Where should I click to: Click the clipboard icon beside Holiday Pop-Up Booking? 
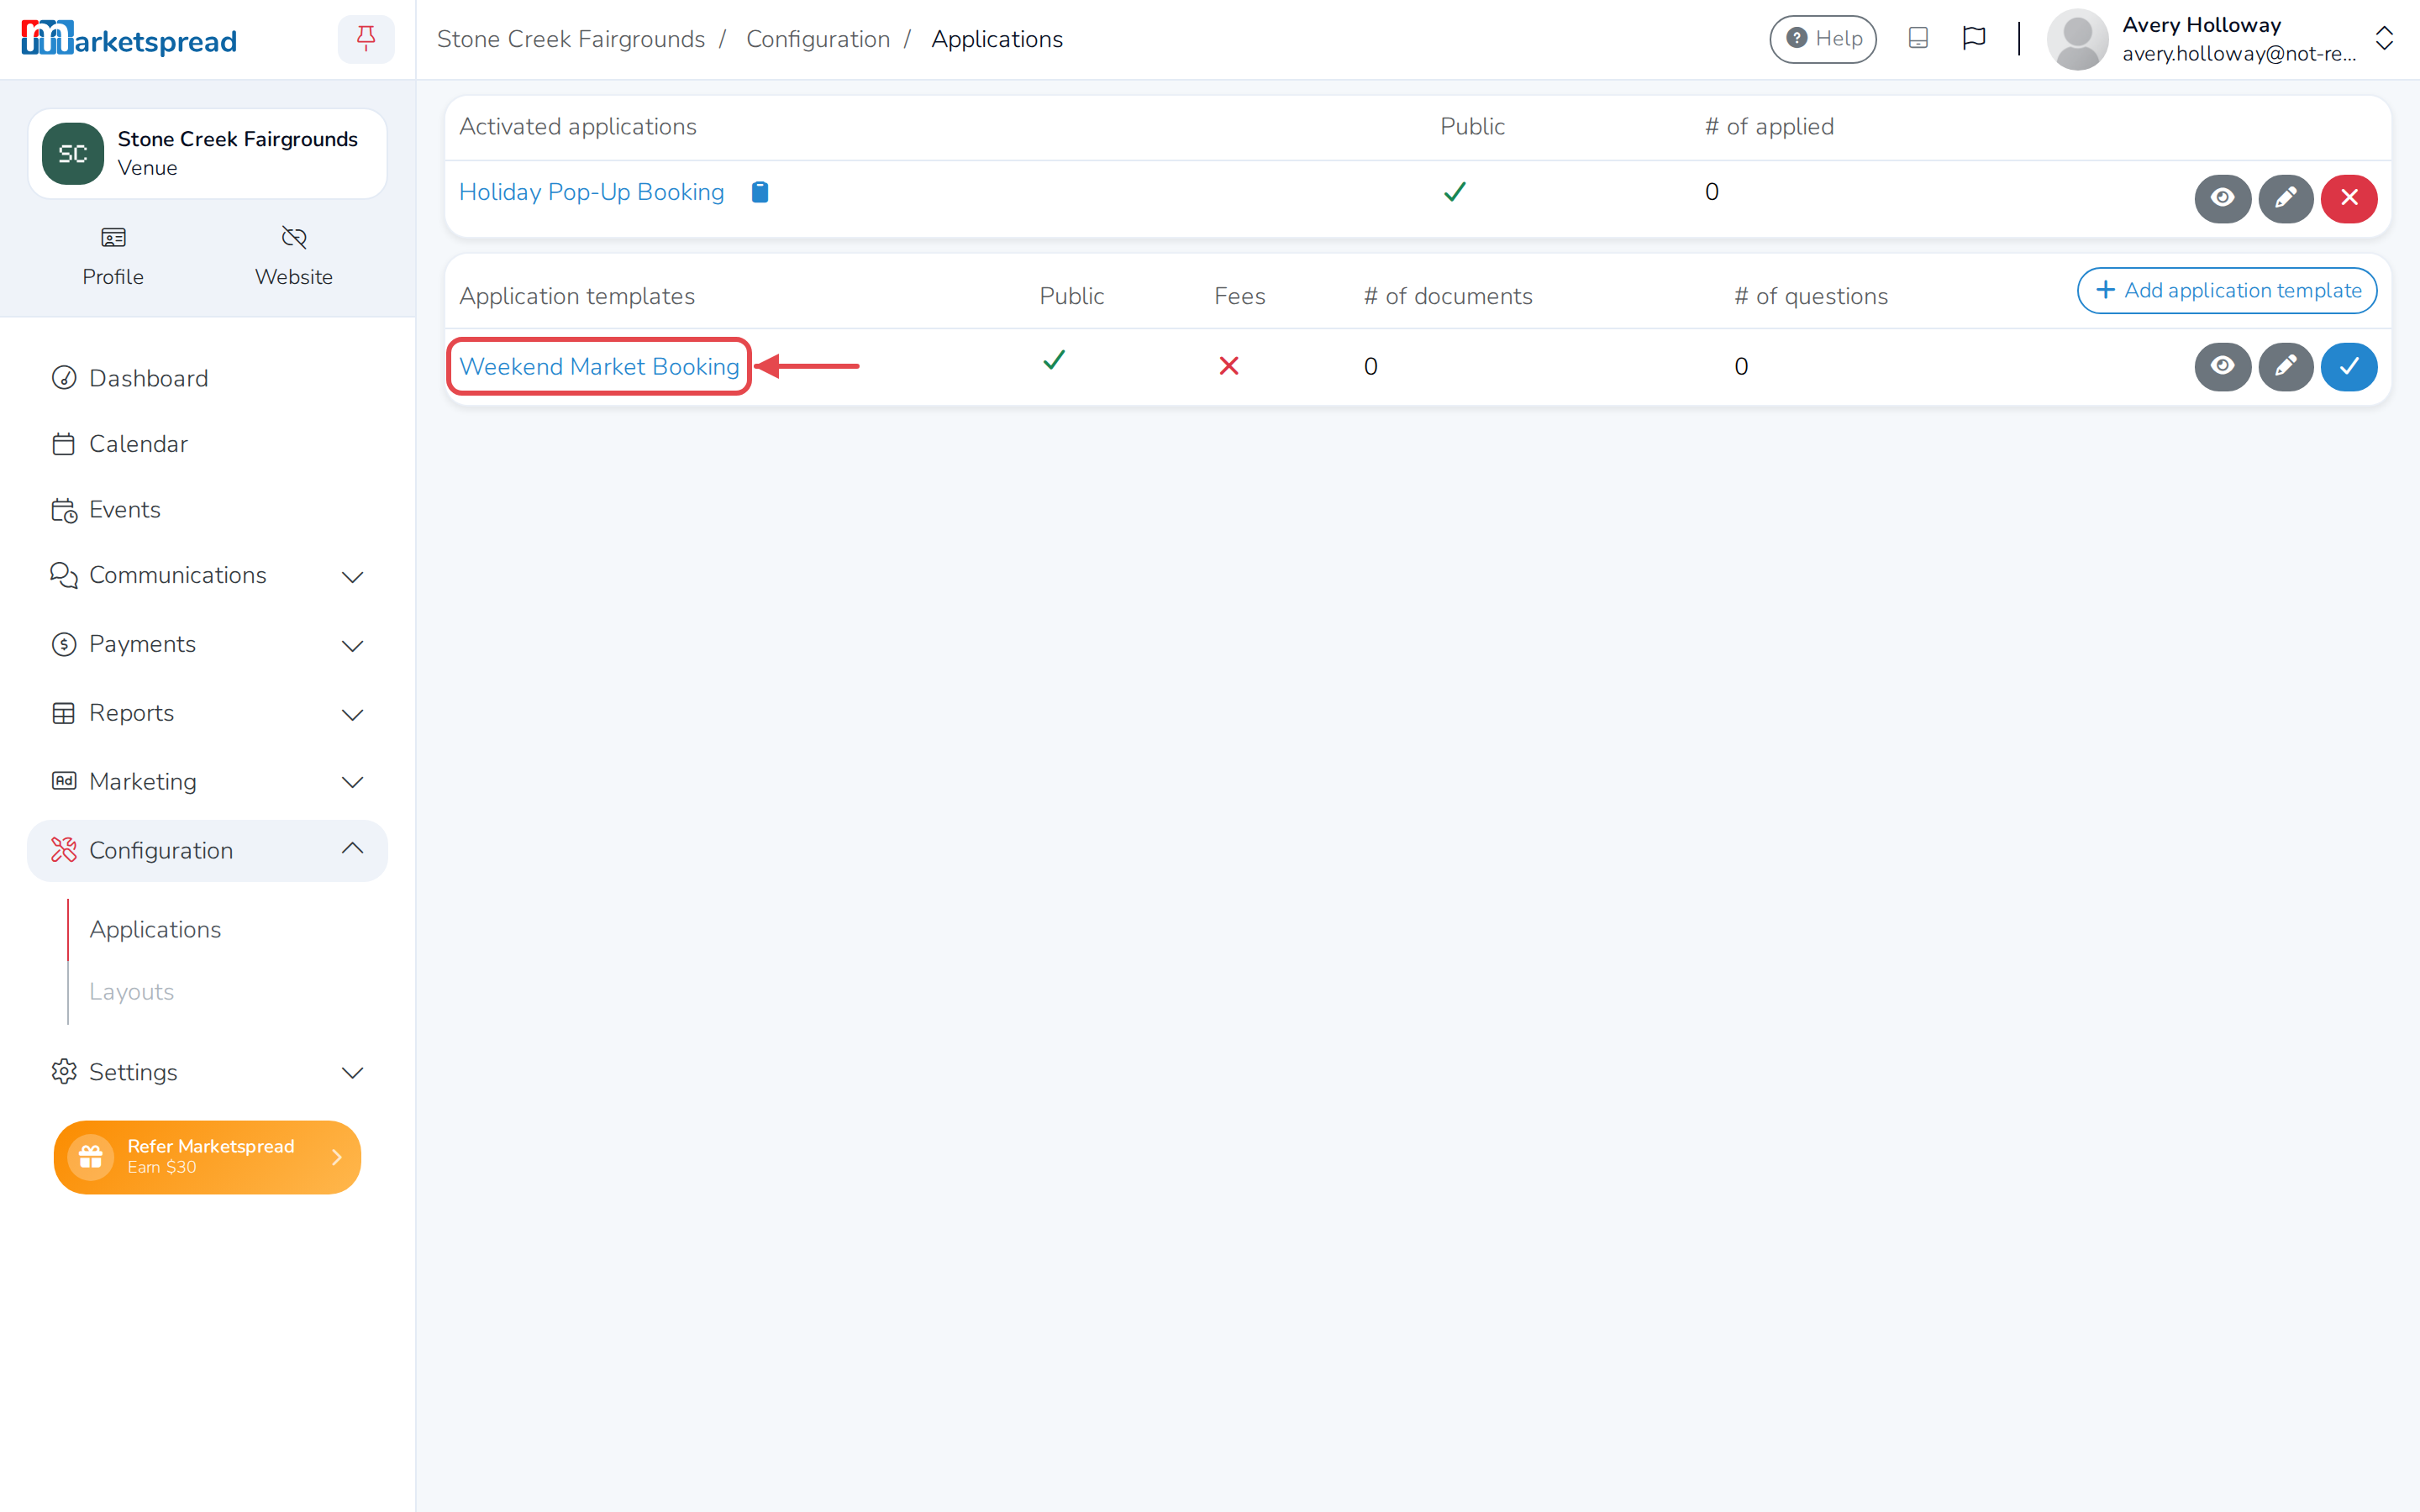click(x=760, y=192)
